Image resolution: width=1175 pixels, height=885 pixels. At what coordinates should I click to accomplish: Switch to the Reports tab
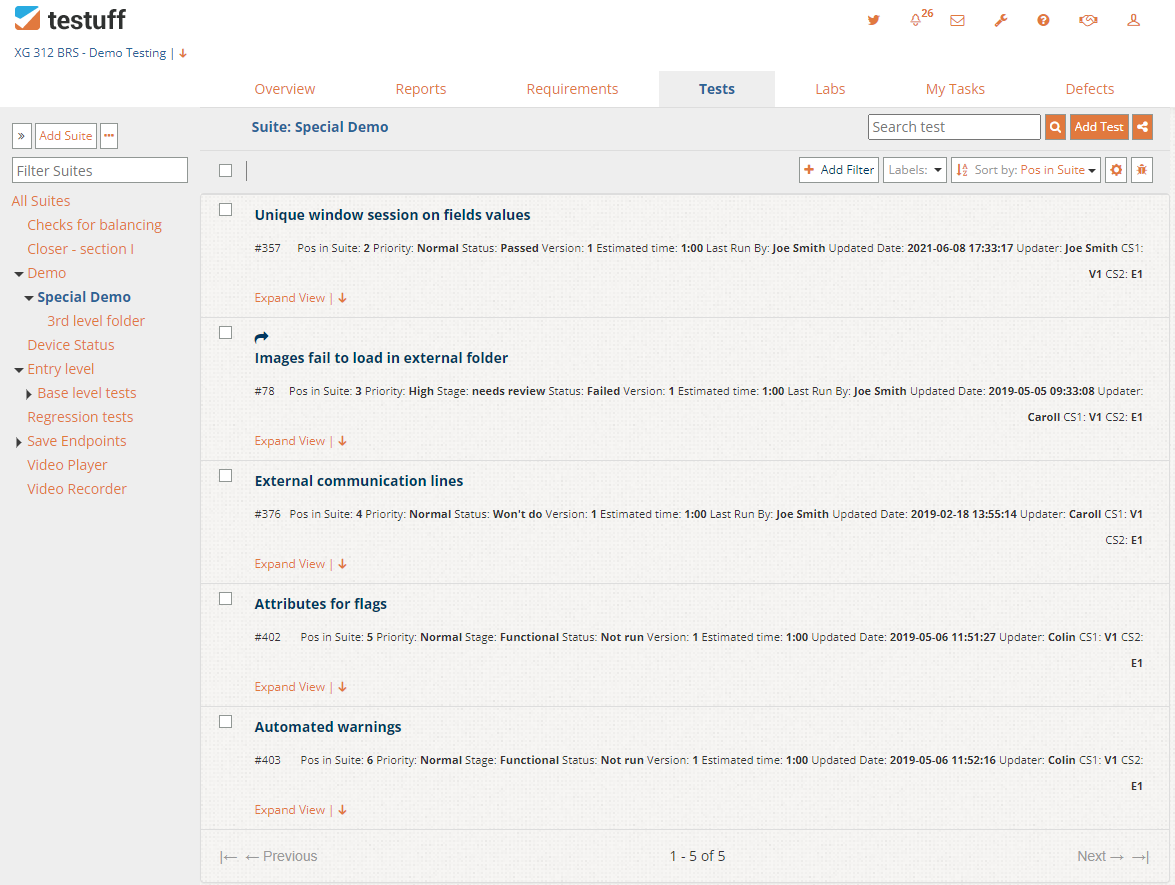420,89
